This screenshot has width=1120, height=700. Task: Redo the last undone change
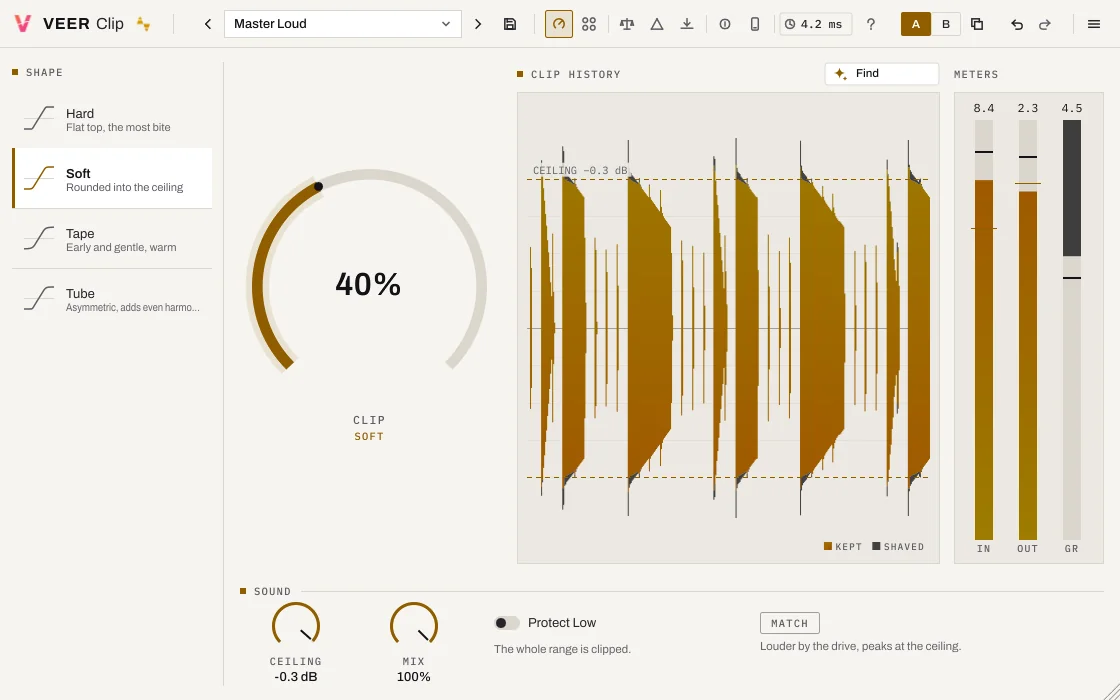(1045, 24)
